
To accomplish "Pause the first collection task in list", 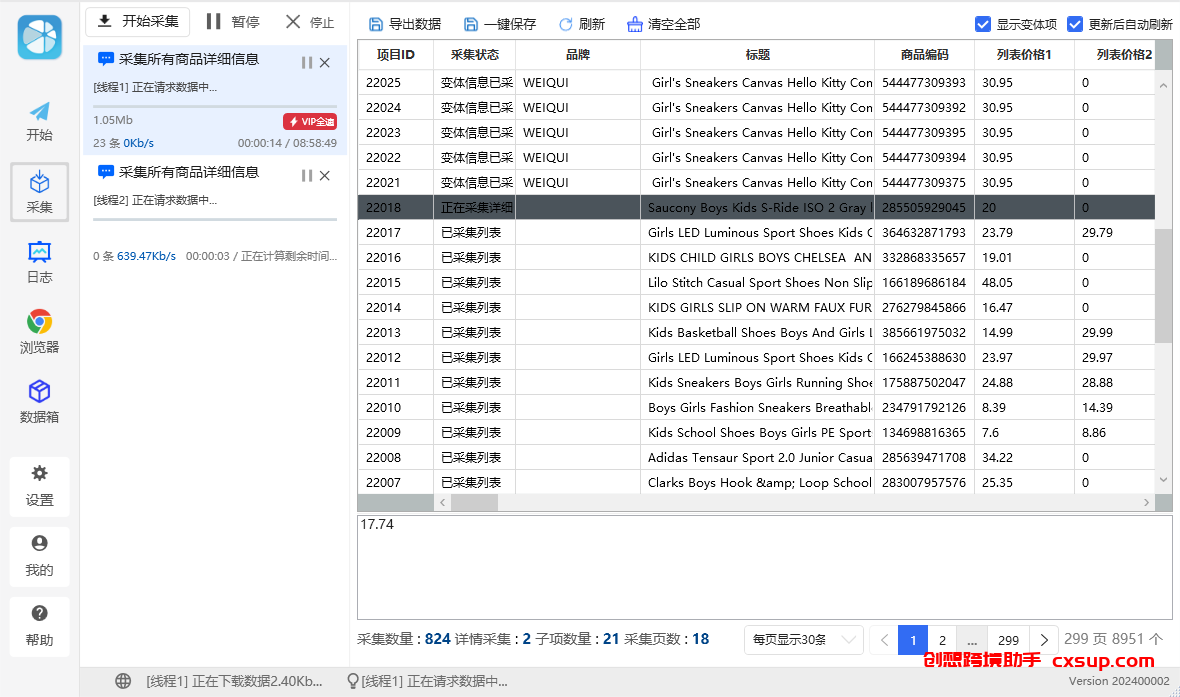I will [x=306, y=62].
